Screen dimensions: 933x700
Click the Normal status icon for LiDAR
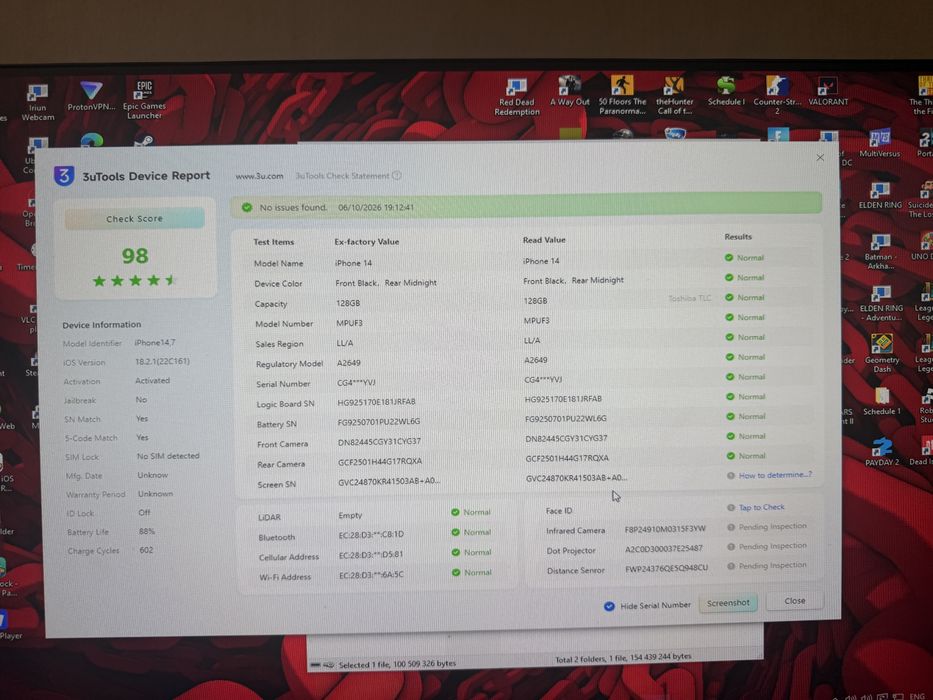(x=455, y=512)
